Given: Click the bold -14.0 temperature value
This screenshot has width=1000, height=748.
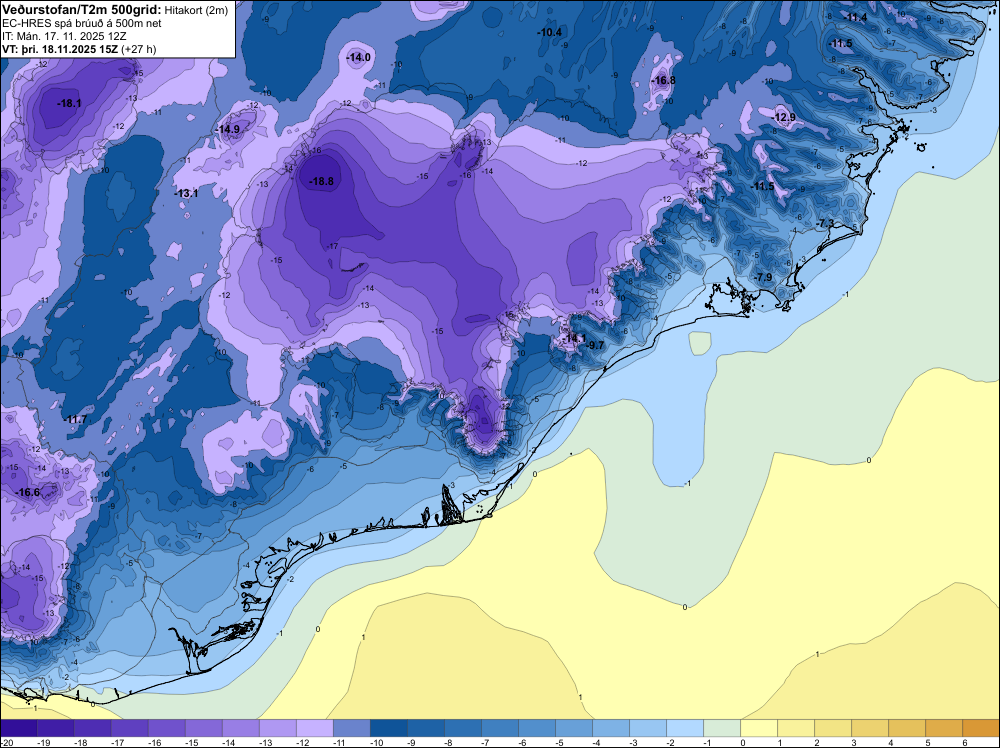Looking at the screenshot, I should pyautogui.click(x=358, y=57).
